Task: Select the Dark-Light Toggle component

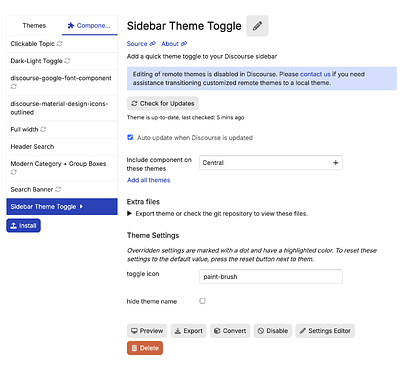Action: coord(62,61)
